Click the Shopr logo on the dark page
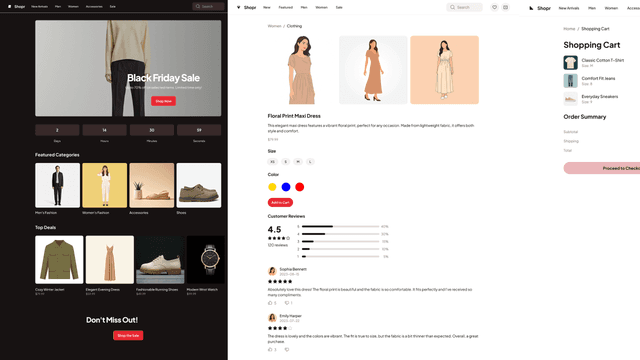 point(16,7)
